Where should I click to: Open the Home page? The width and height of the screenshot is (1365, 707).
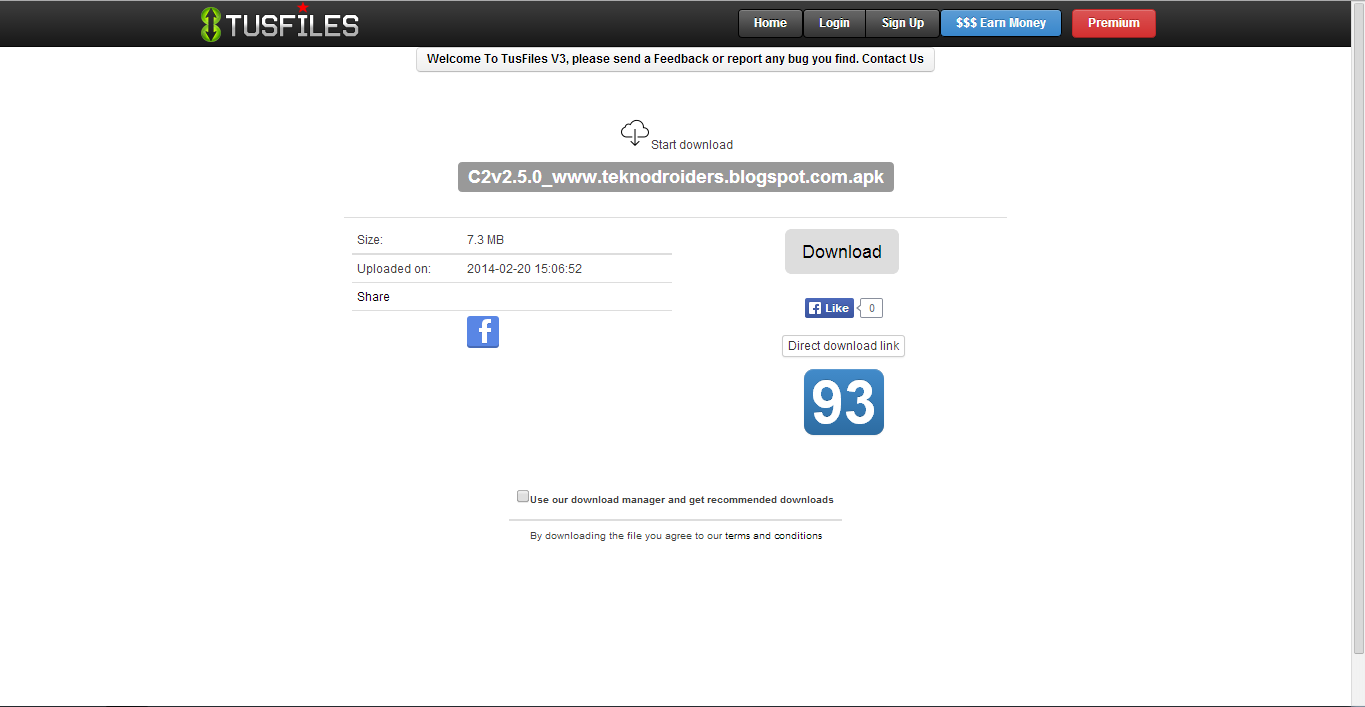point(769,22)
